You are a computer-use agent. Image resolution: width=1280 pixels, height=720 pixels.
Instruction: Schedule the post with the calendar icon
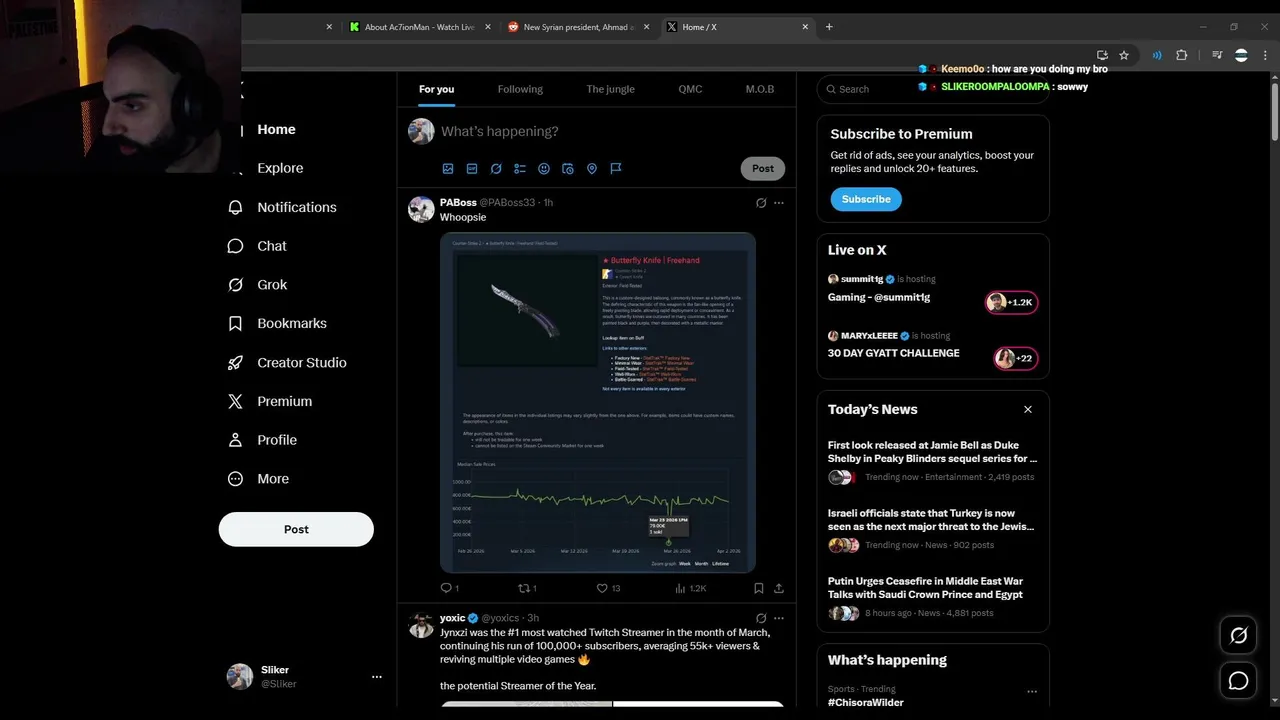point(568,169)
